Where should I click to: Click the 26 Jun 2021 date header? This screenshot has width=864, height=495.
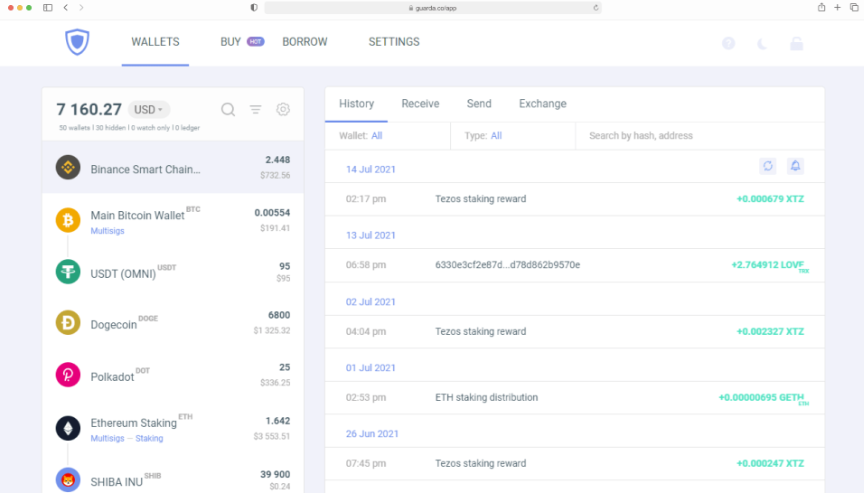point(372,434)
